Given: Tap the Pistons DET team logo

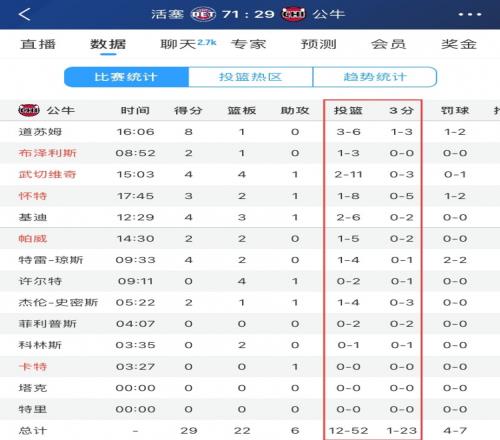Looking at the screenshot, I should click(x=203, y=14).
